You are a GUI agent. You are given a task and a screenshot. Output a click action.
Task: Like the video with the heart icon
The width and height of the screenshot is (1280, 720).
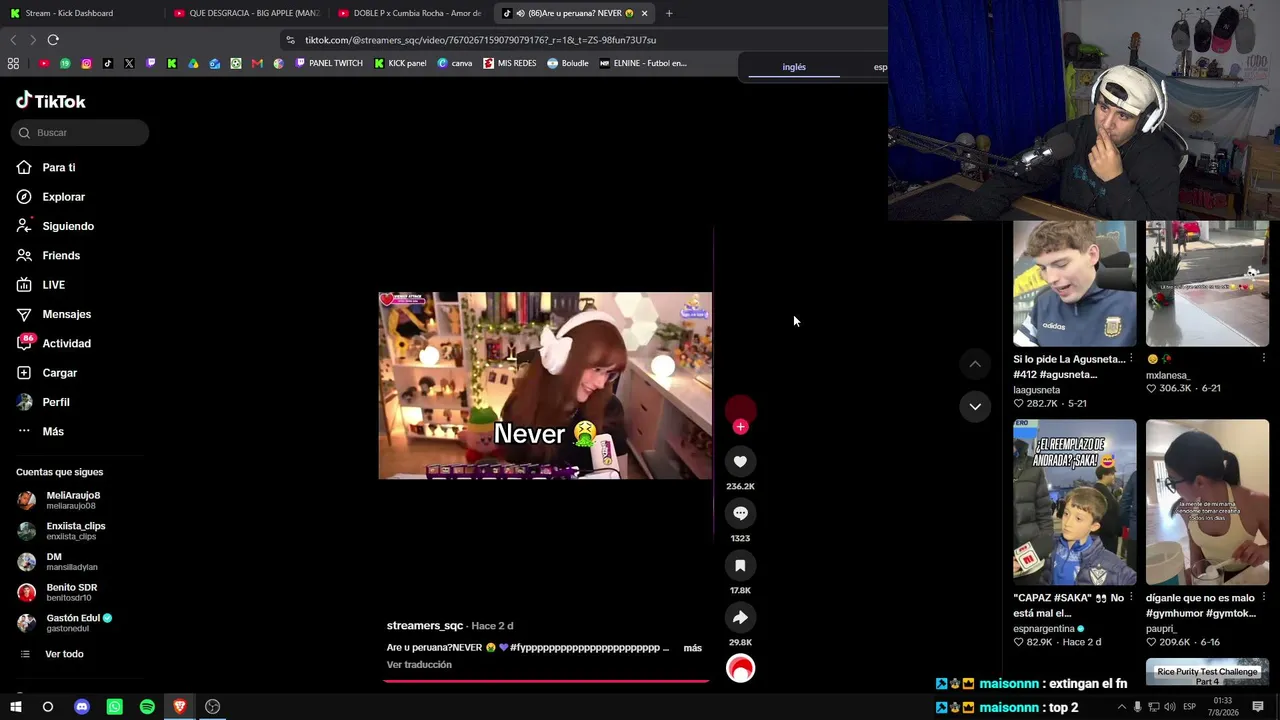740,461
